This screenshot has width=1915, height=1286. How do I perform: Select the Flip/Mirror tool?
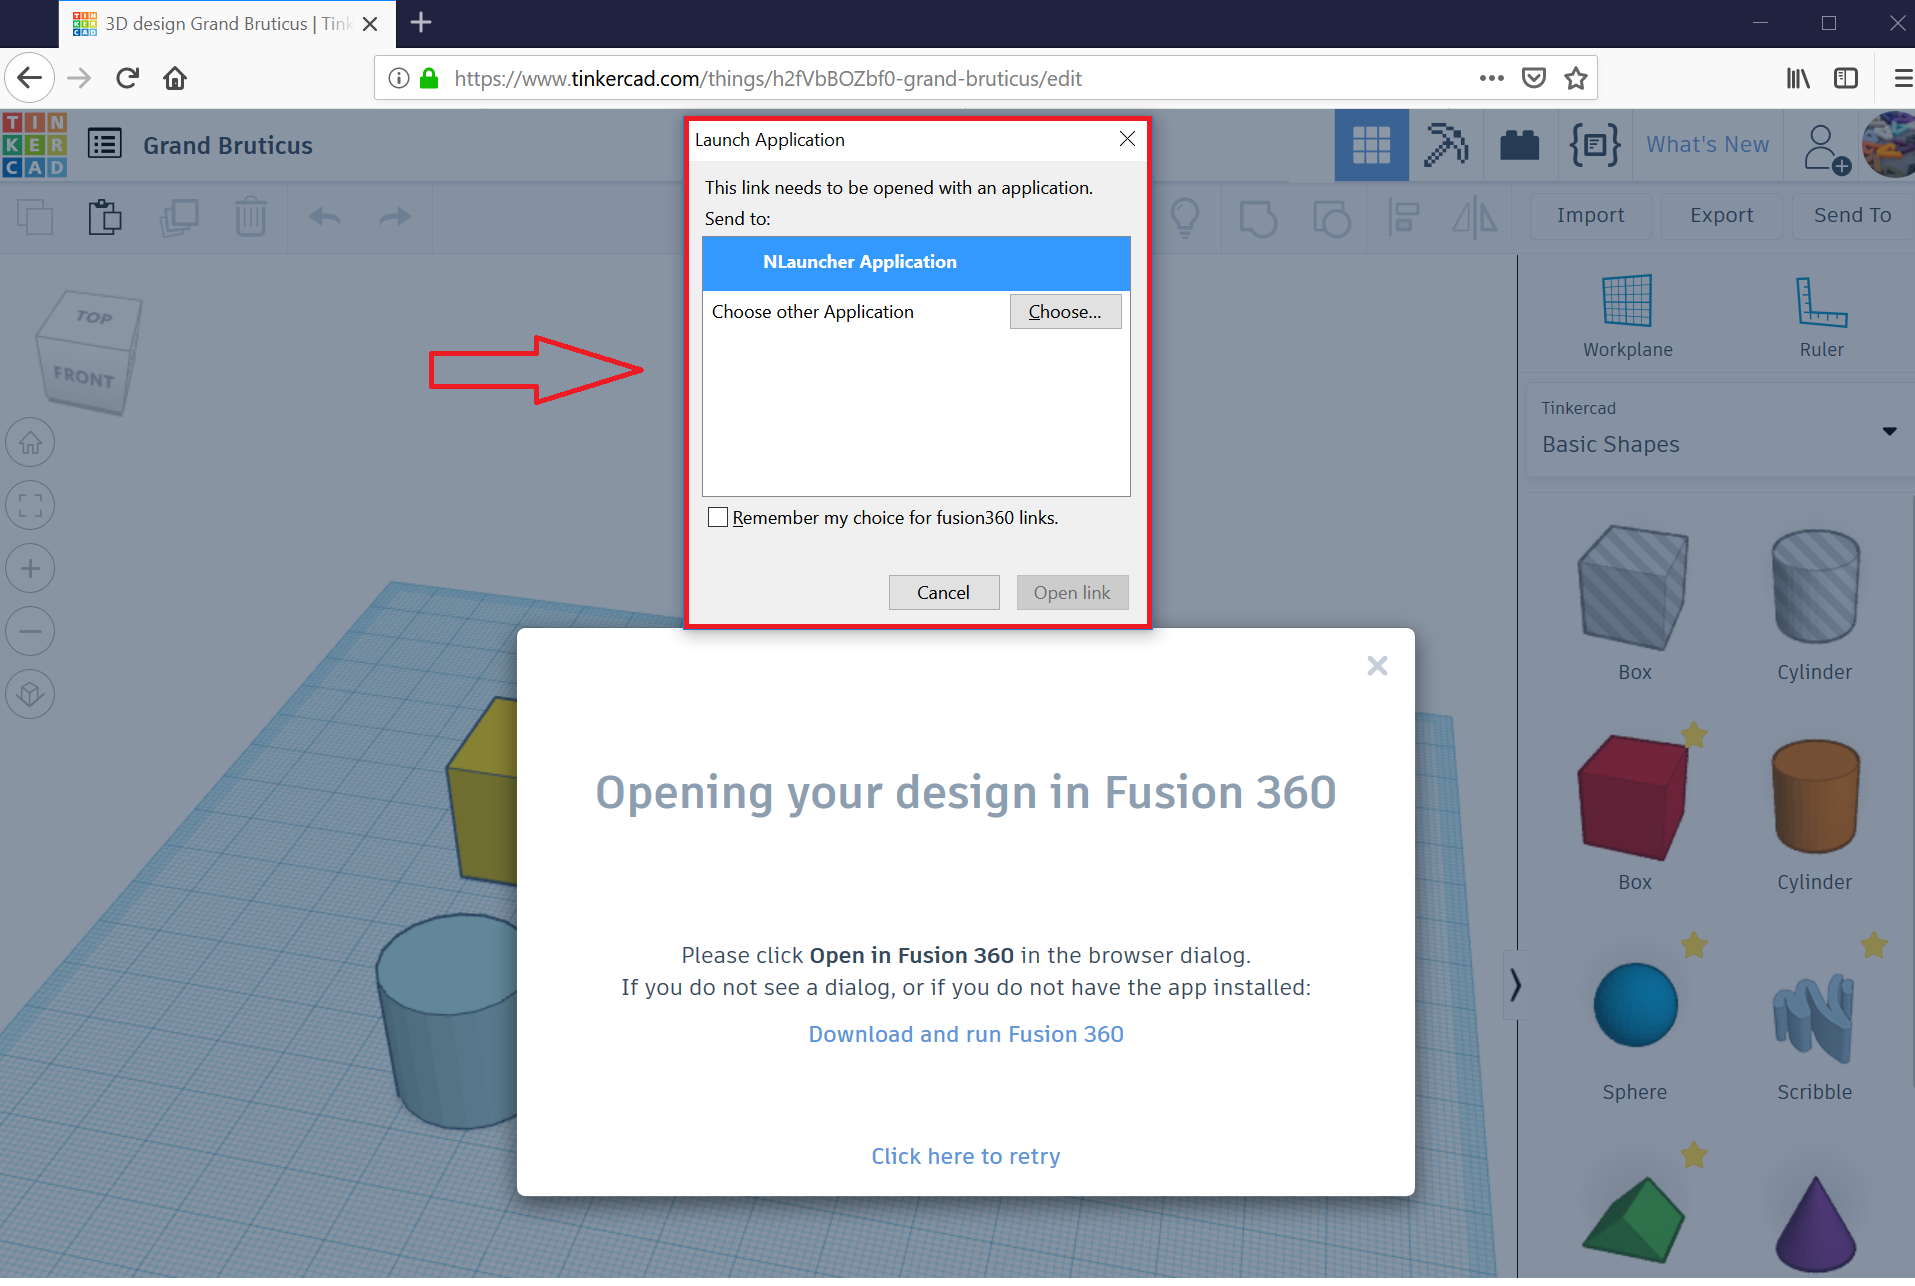point(1474,217)
